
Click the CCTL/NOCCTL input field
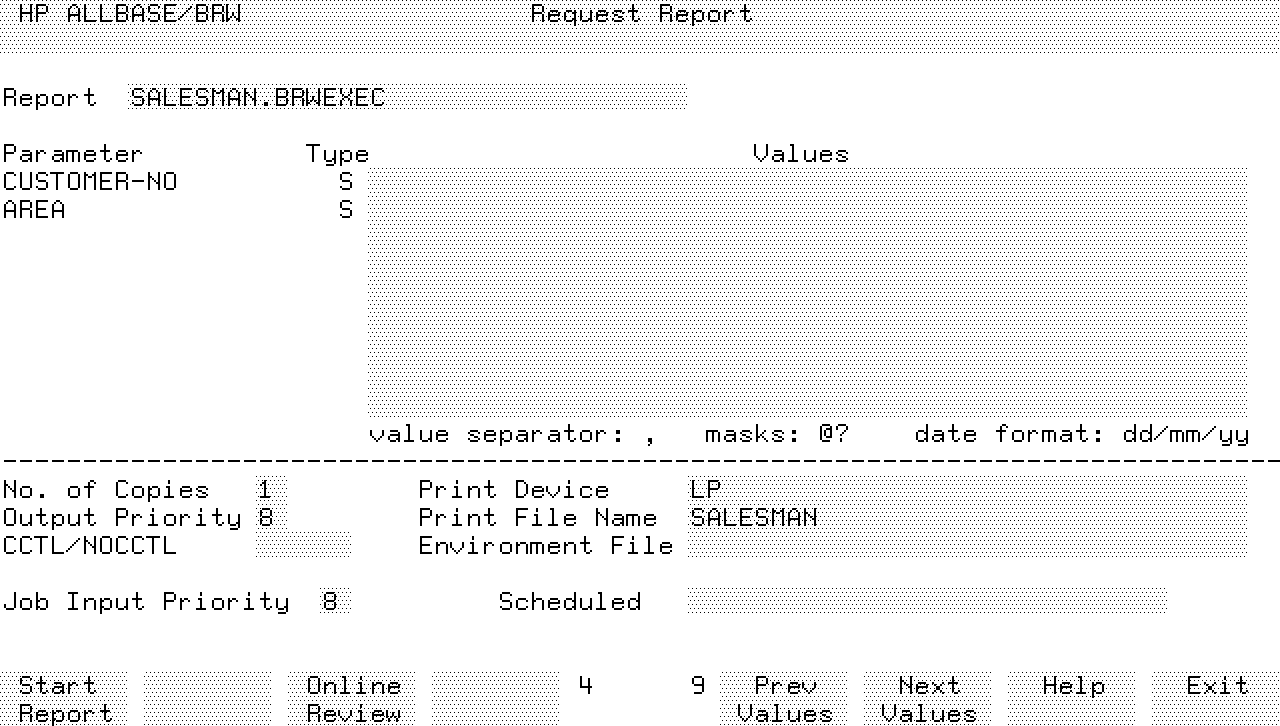[303, 546]
